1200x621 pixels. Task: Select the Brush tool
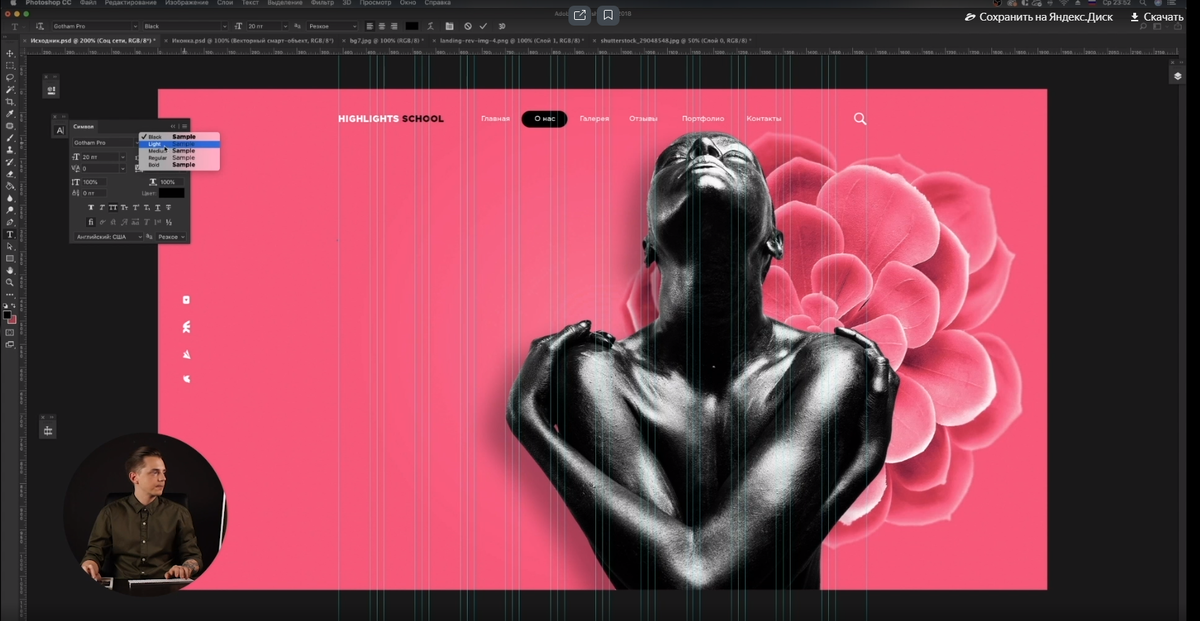10,138
